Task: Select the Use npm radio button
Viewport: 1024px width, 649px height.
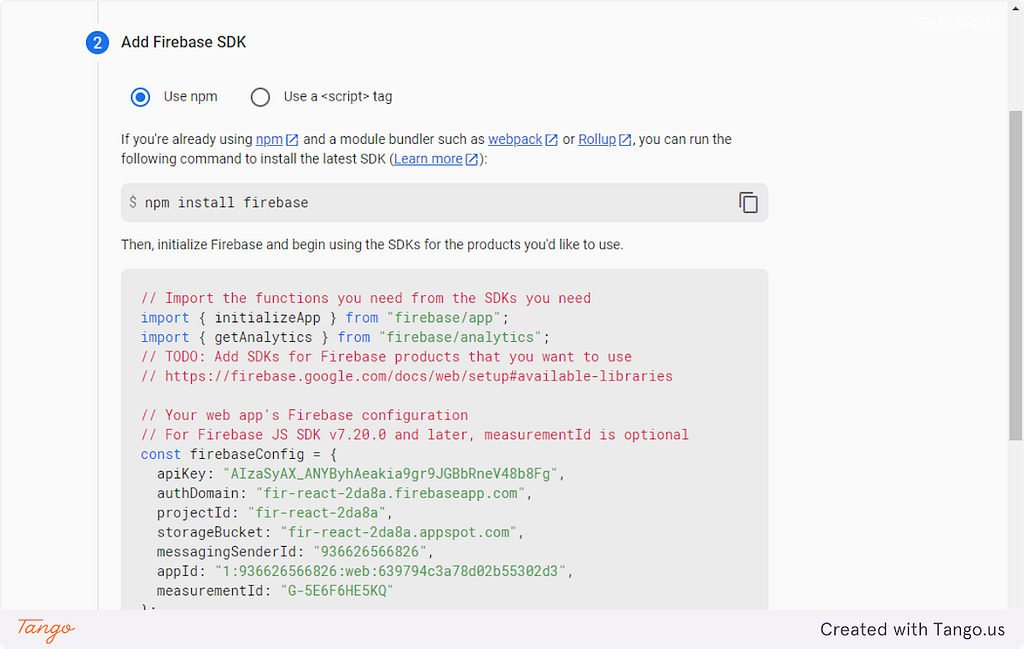Action: coord(140,97)
